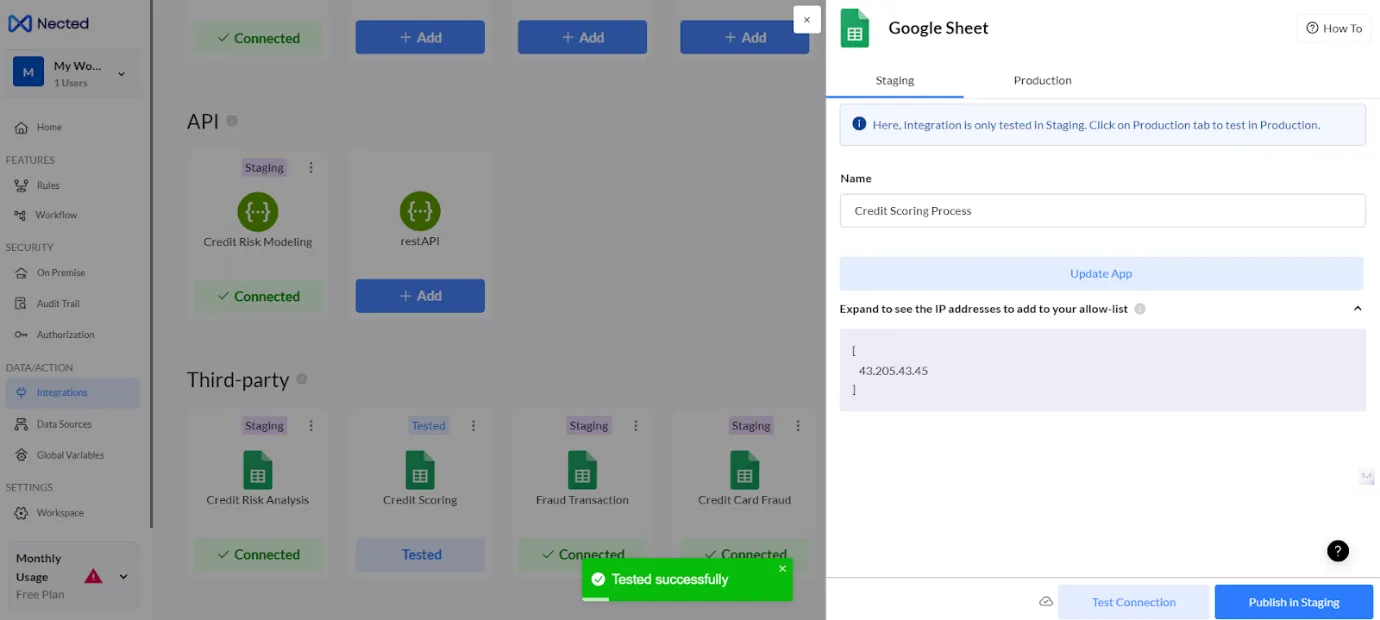
Task: Click the Credit Card Fraud sheet icon
Action: click(744, 470)
